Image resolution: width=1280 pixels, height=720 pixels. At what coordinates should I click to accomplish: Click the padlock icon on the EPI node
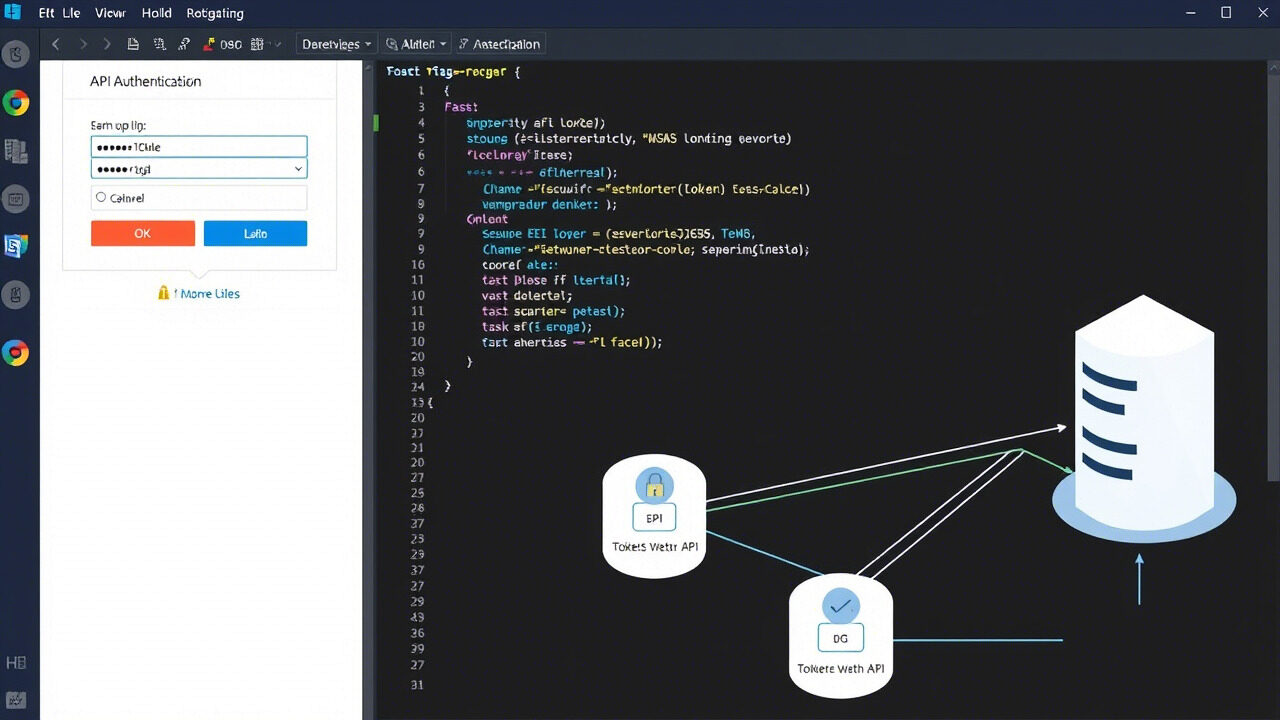(654, 486)
